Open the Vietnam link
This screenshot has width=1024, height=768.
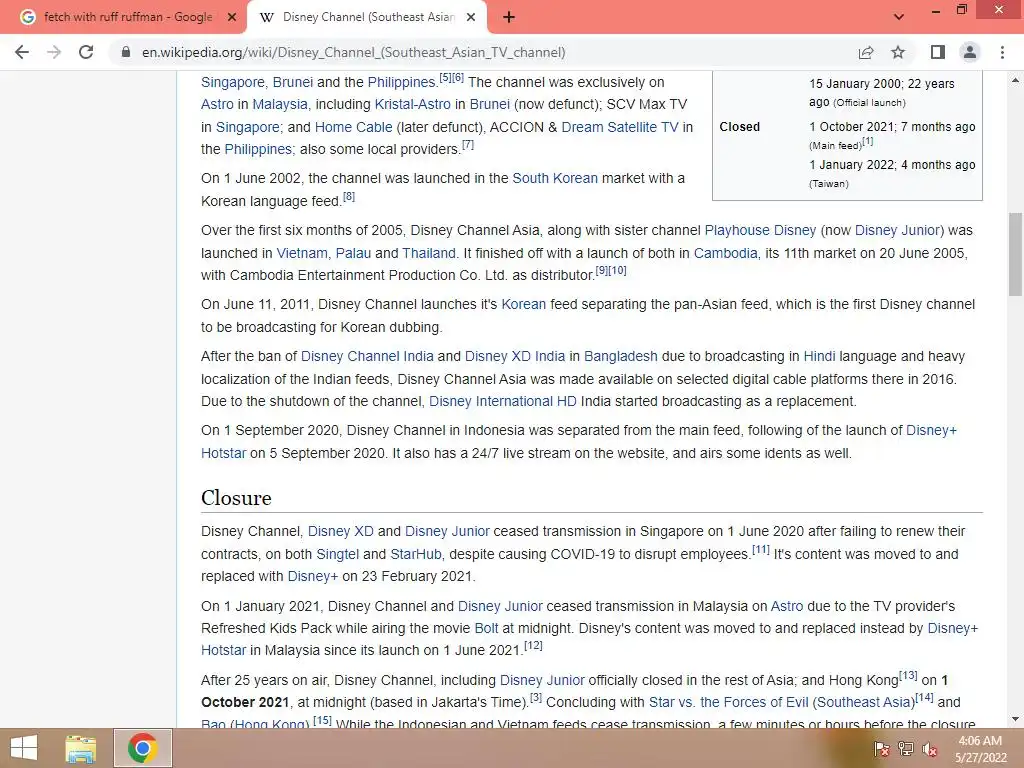(302, 253)
